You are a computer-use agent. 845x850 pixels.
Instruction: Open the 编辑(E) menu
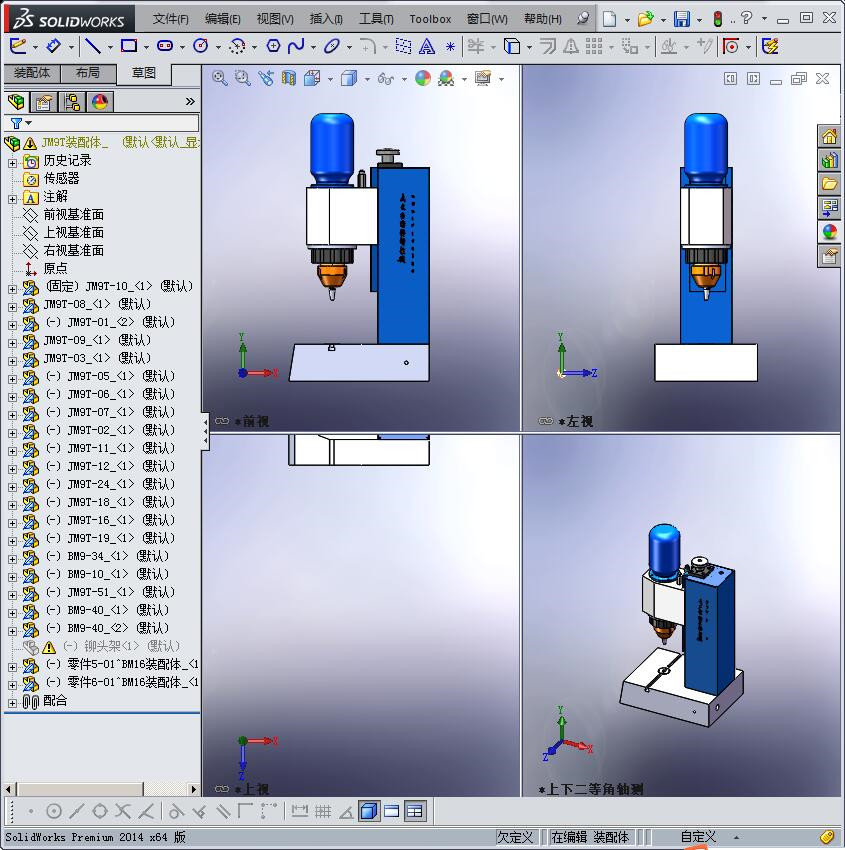click(x=222, y=19)
